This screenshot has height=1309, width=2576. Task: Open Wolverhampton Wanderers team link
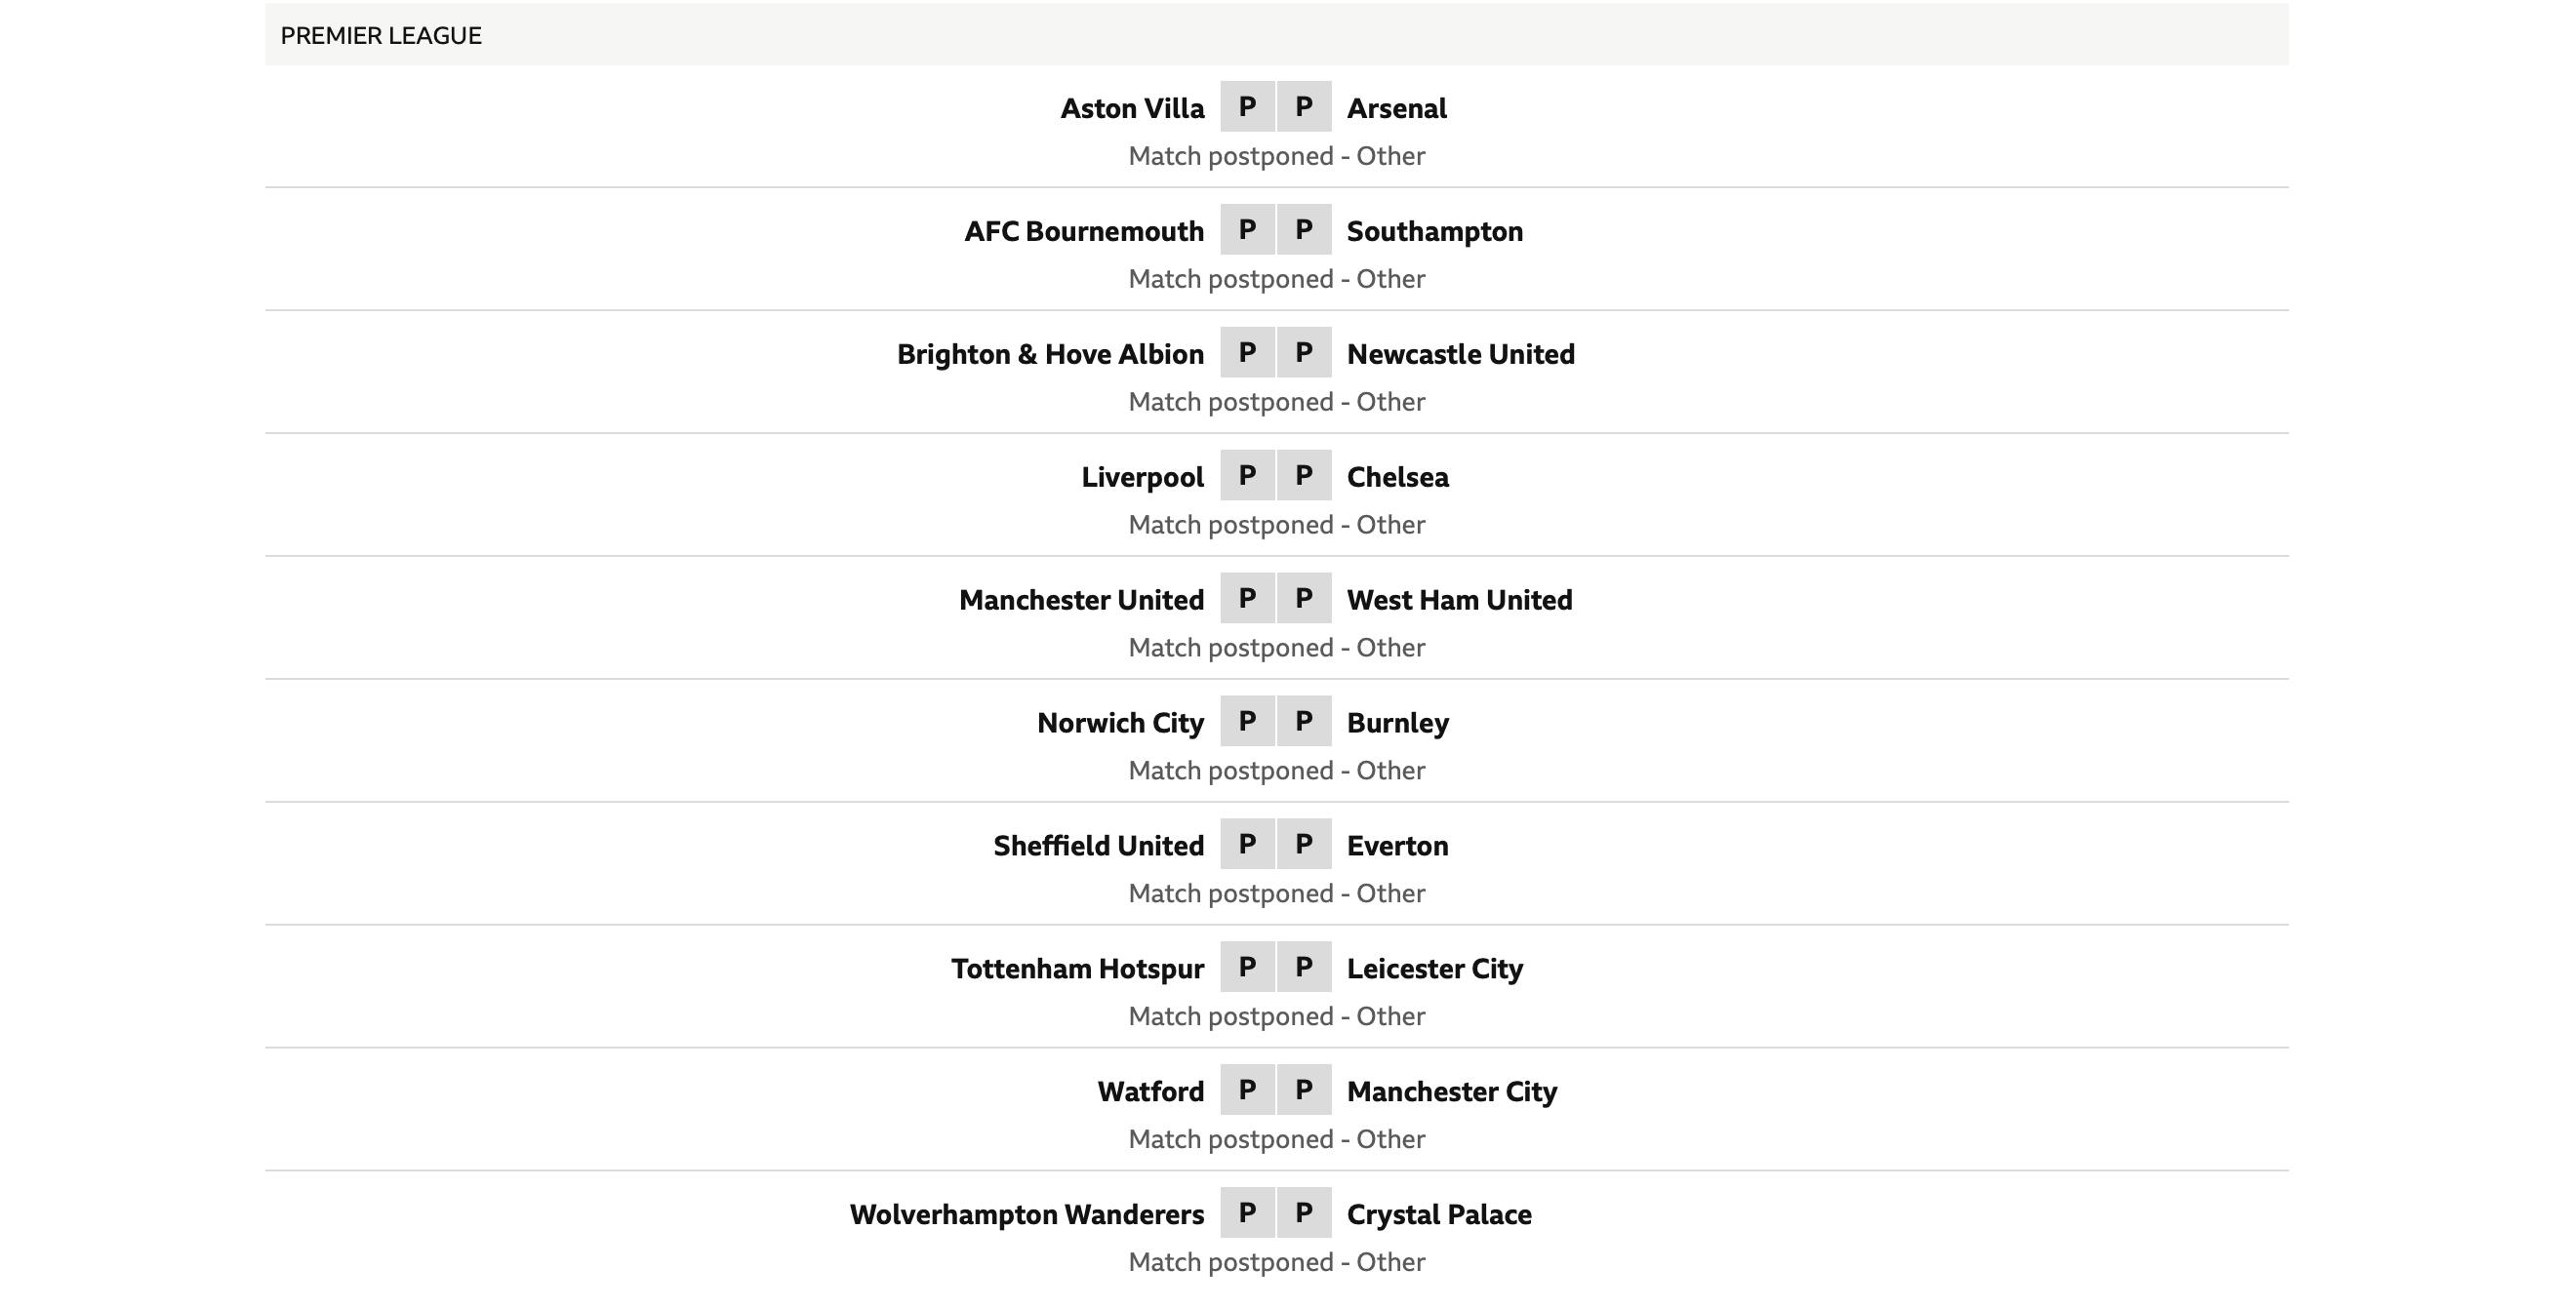coord(1026,1215)
